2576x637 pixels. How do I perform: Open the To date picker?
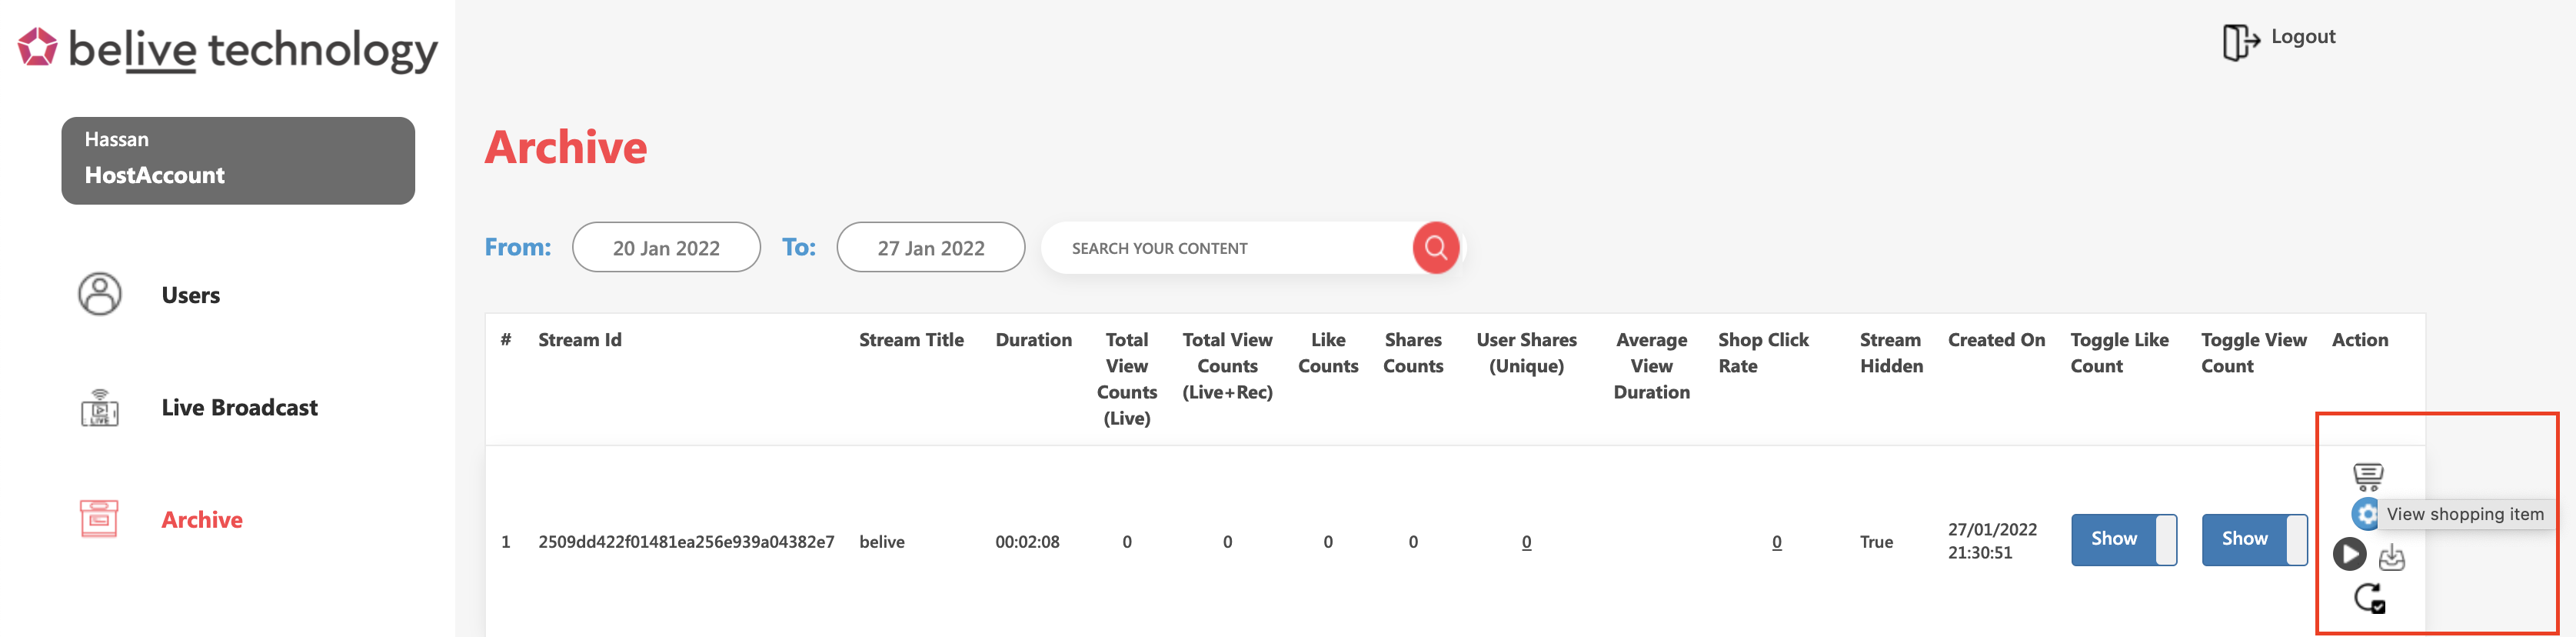930,247
